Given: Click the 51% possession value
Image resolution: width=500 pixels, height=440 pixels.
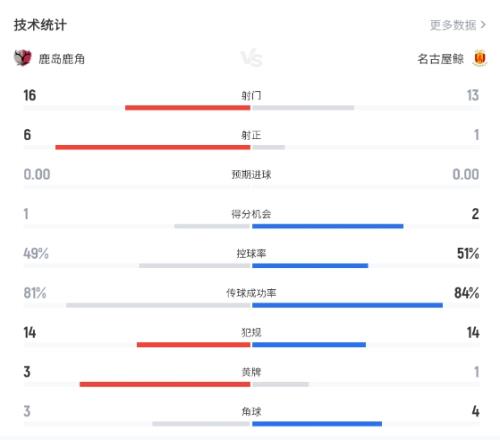Looking at the screenshot, I should 468,254.
